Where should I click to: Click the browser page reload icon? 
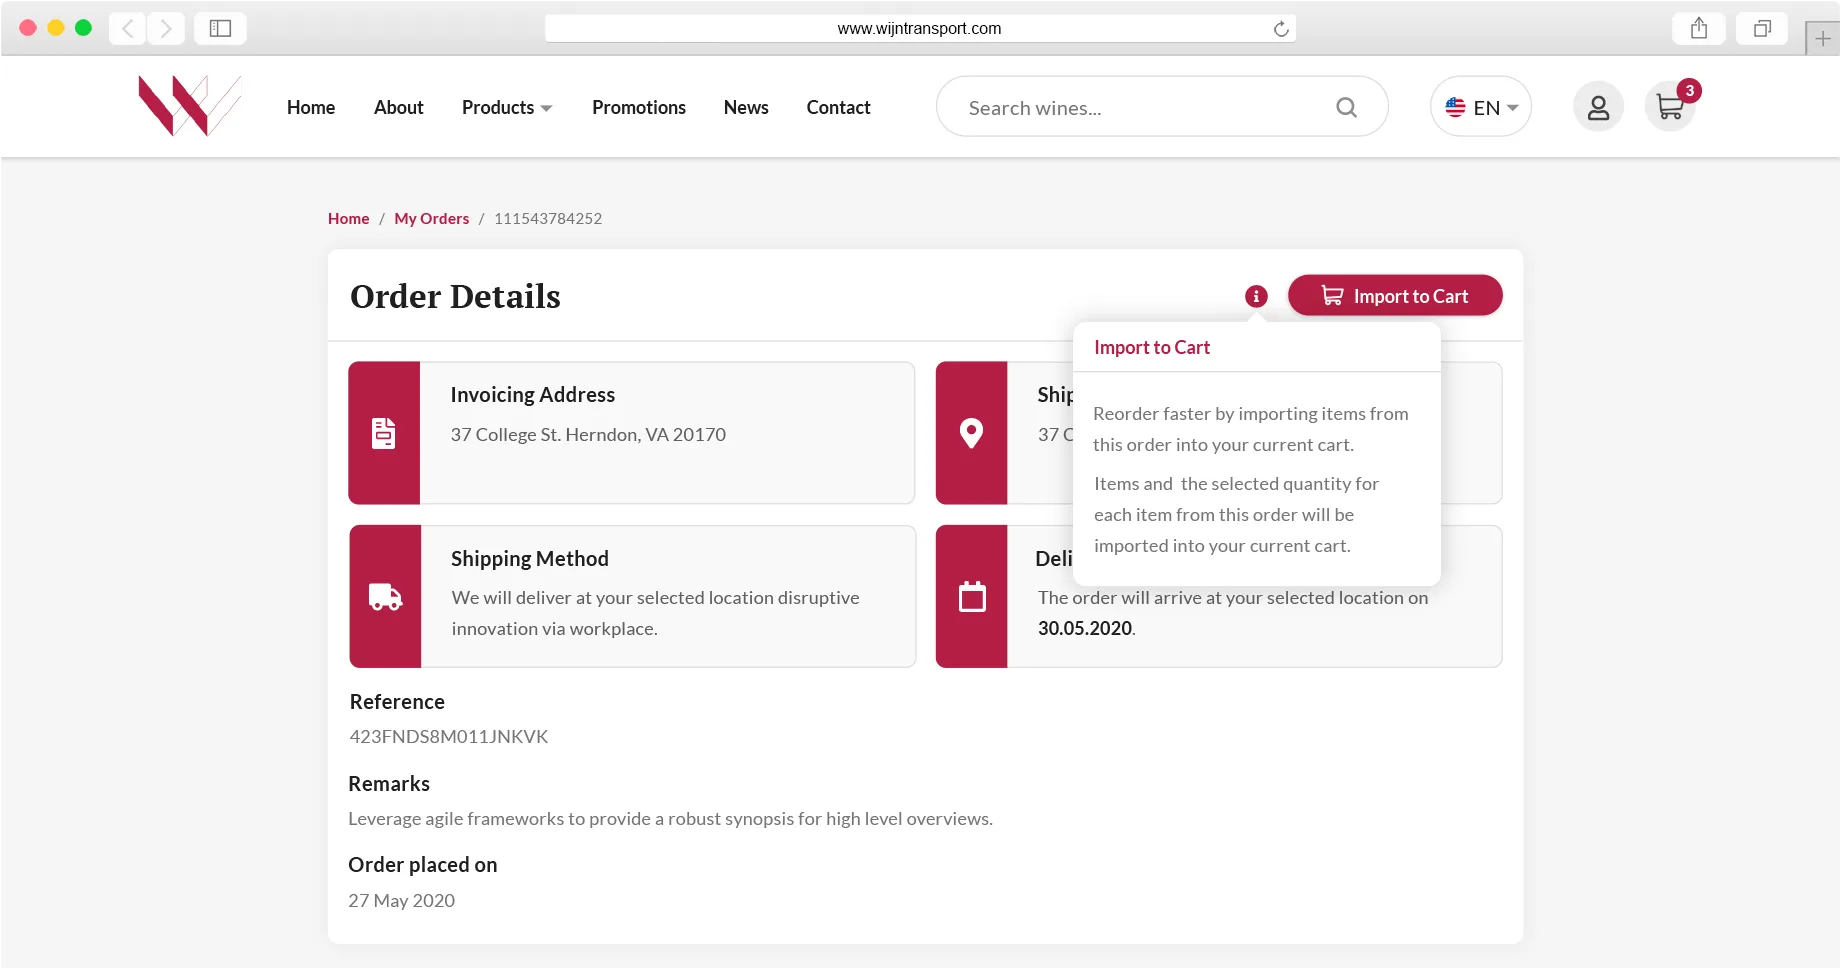click(x=1280, y=29)
